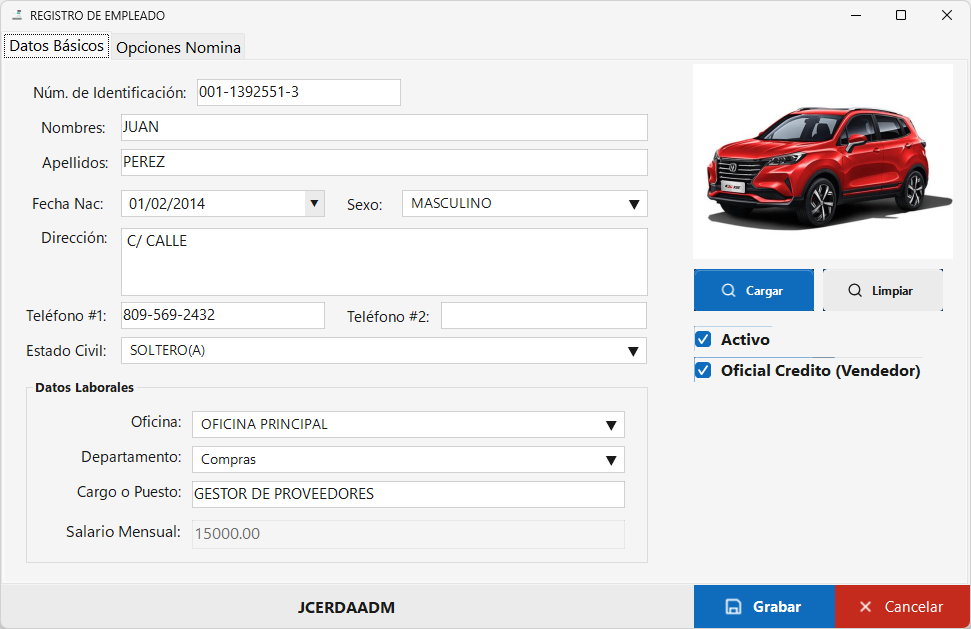Click the floppy disk save icon
Image resolution: width=971 pixels, height=629 pixels.
[x=733, y=607]
